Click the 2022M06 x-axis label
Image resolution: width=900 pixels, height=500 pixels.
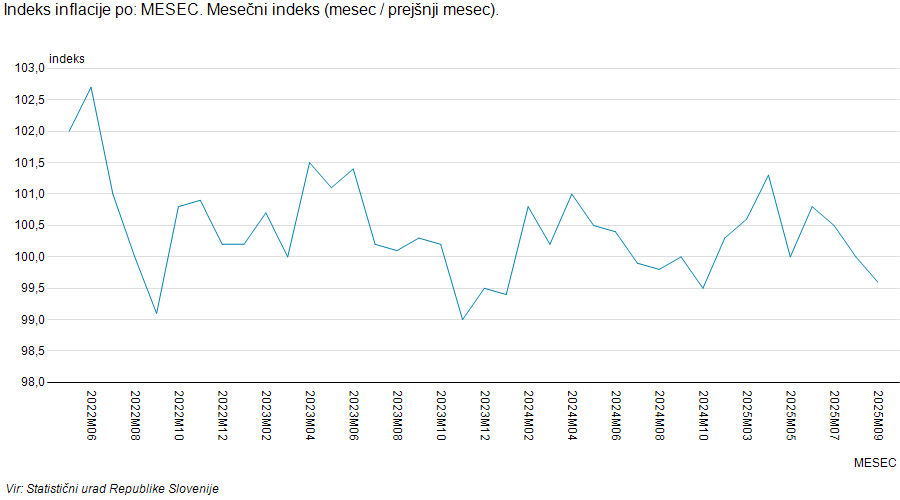91,417
